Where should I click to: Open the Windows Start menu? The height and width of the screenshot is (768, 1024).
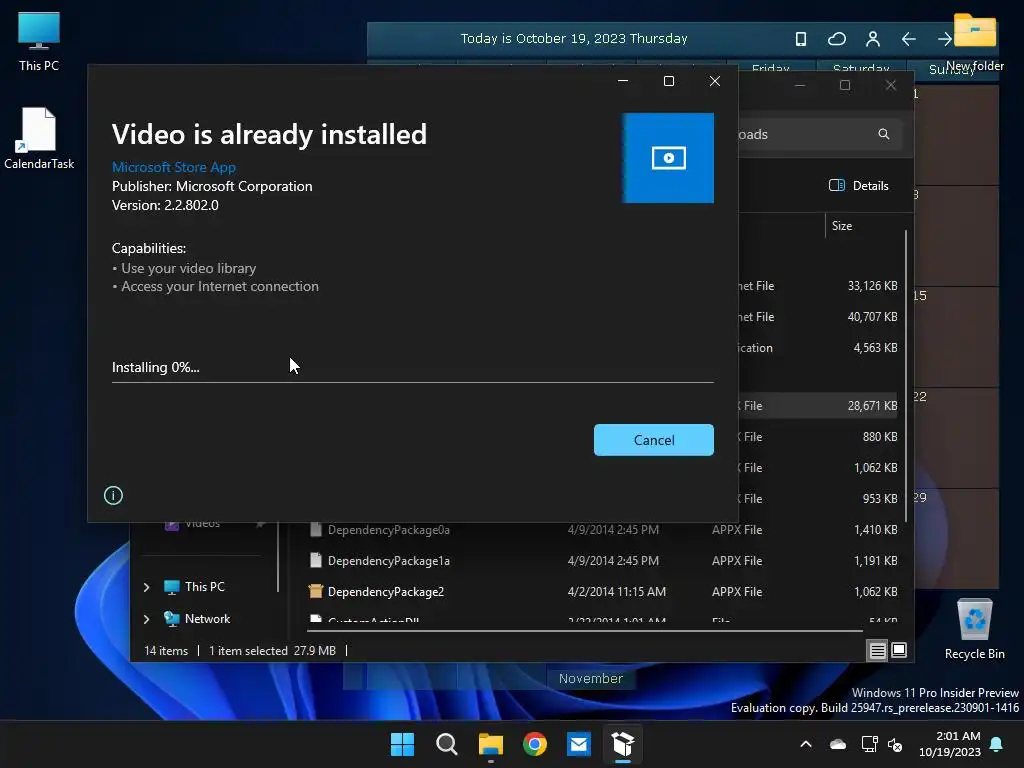coord(402,744)
